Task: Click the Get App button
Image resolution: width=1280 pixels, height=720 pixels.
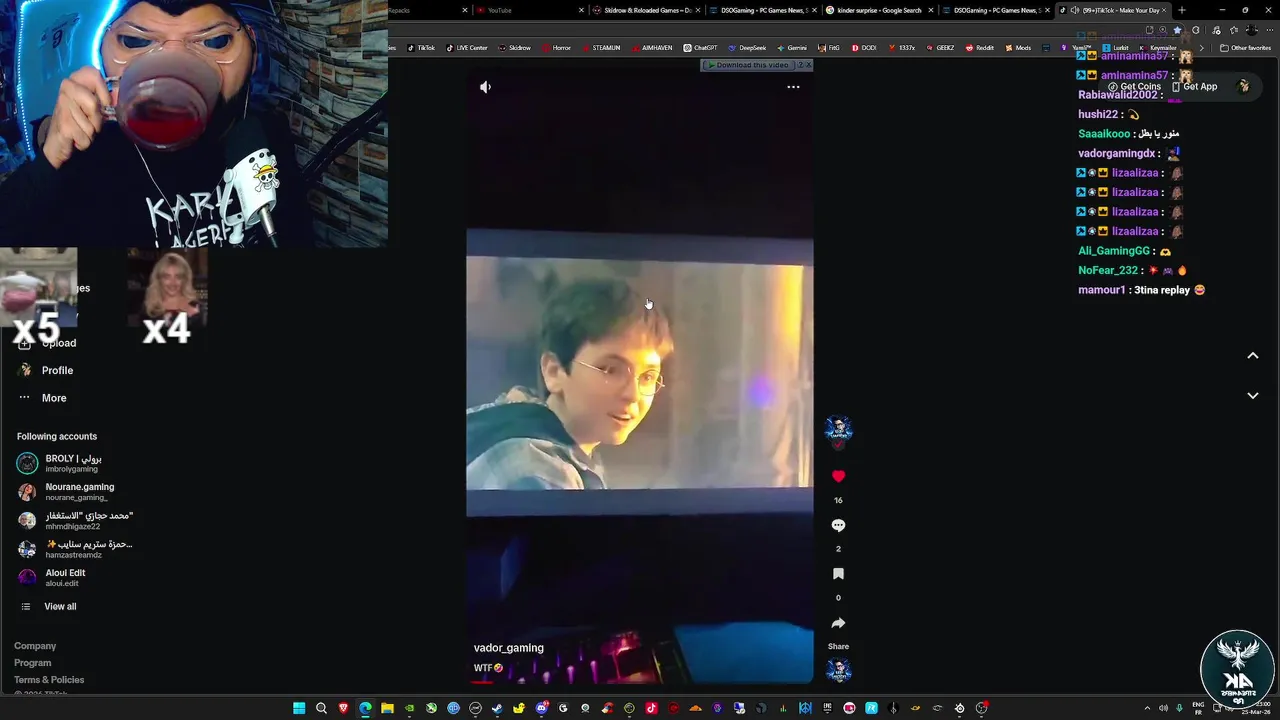Action: click(1195, 87)
